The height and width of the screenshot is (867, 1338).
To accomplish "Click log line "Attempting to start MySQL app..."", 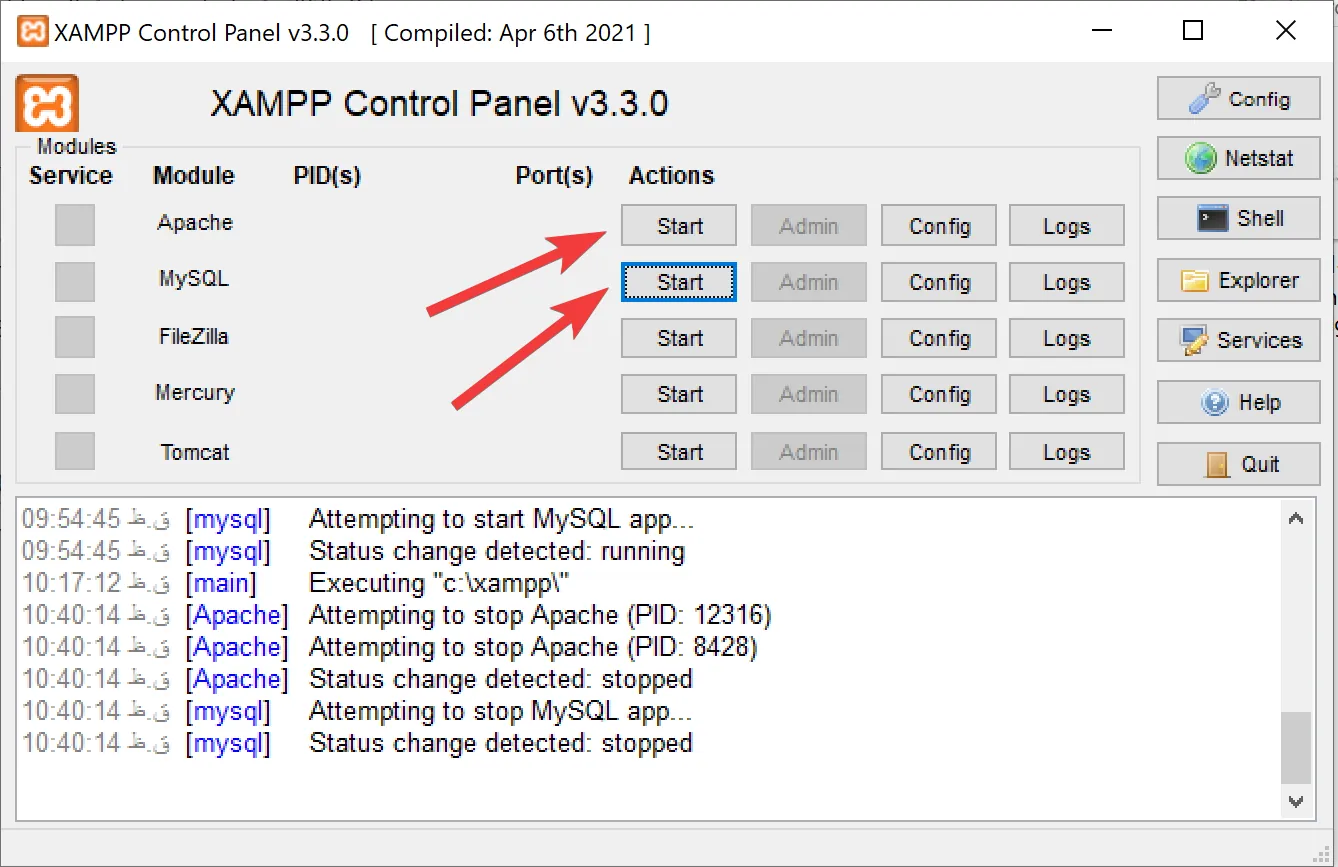I will (501, 519).
